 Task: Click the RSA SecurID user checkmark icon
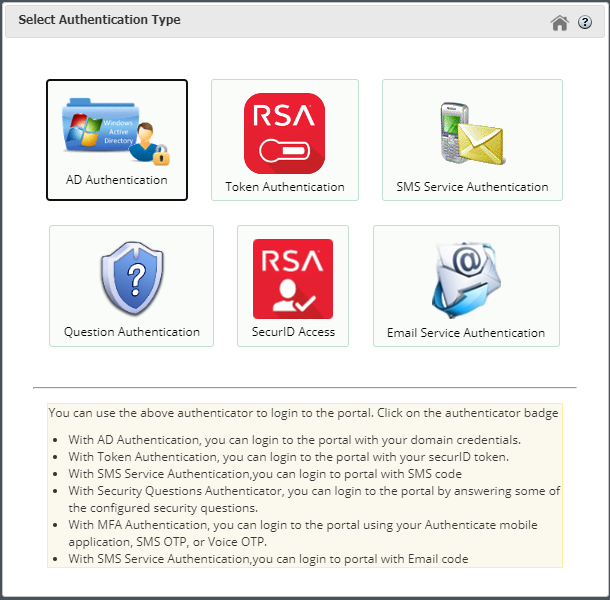click(292, 278)
